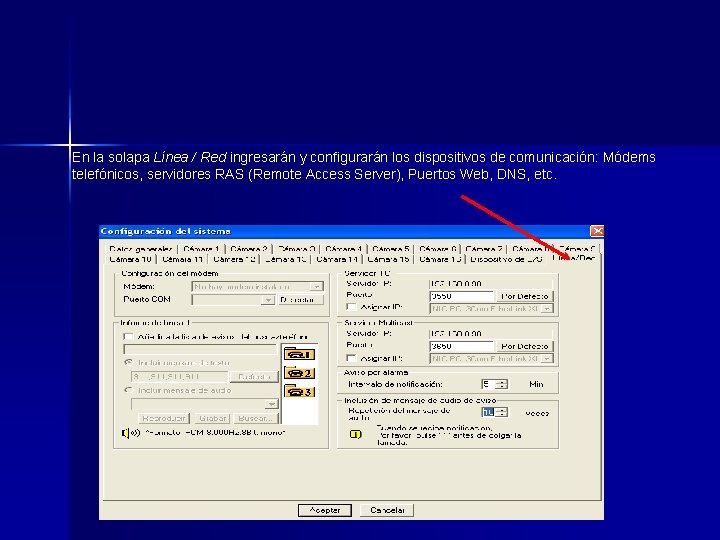This screenshot has width=720, height=540.
Task: Open the Dispositivo de E/S tab
Action: tap(506, 259)
